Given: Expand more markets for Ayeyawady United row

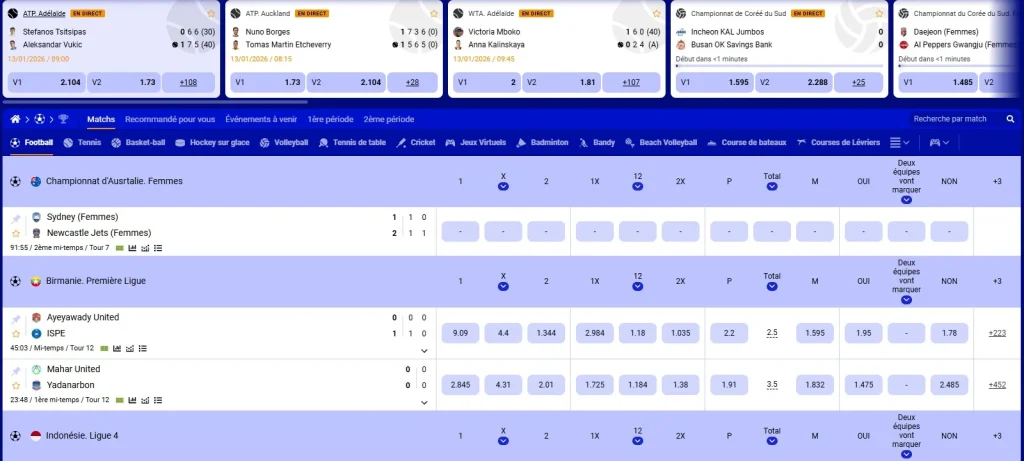Looking at the screenshot, I should [x=424, y=351].
